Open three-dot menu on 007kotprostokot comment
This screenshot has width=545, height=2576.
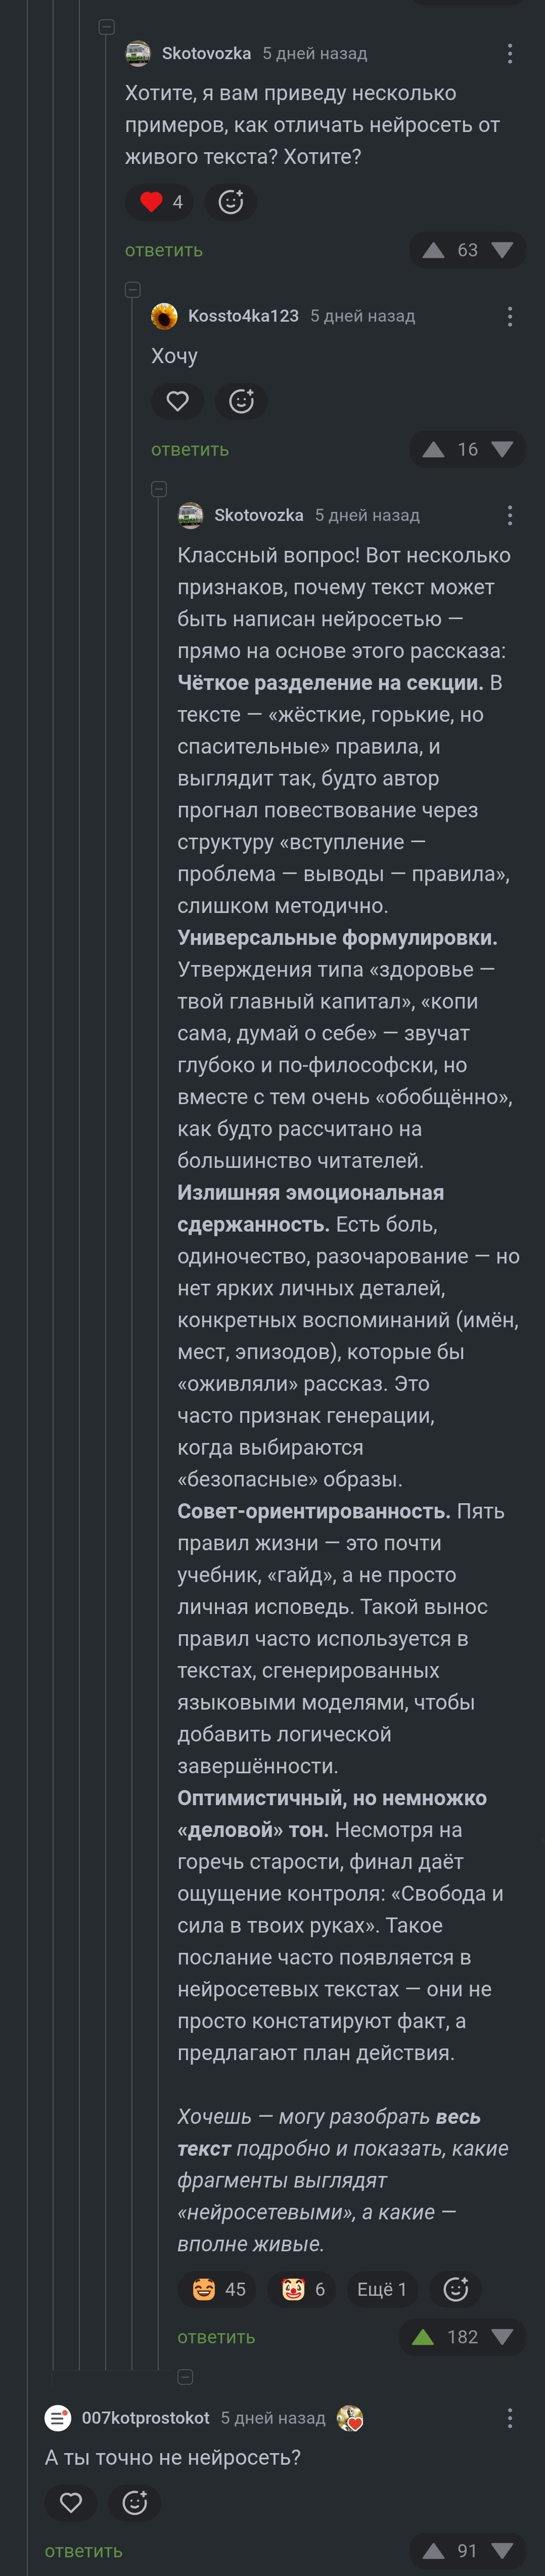tap(510, 2418)
